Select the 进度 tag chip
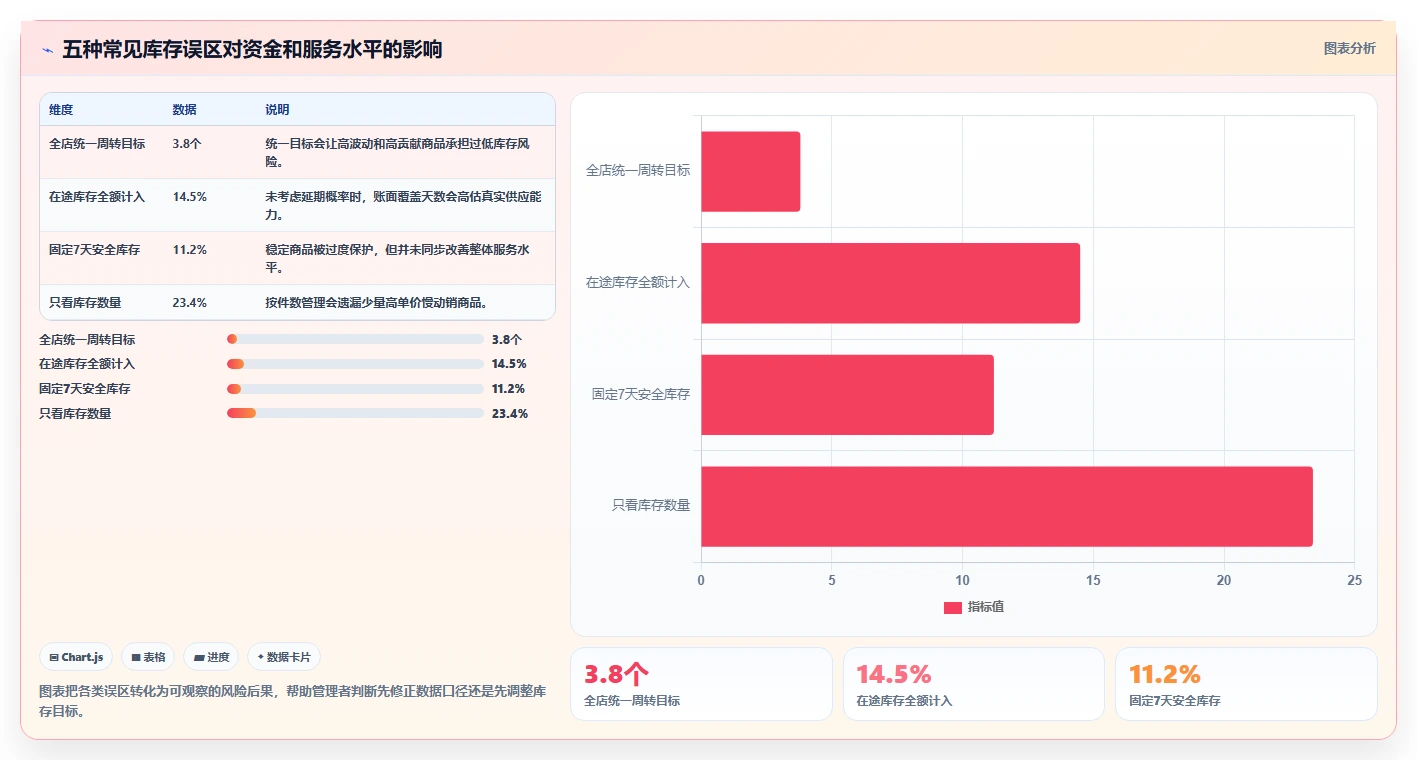Viewport: 1417px width, 760px height. coord(211,657)
